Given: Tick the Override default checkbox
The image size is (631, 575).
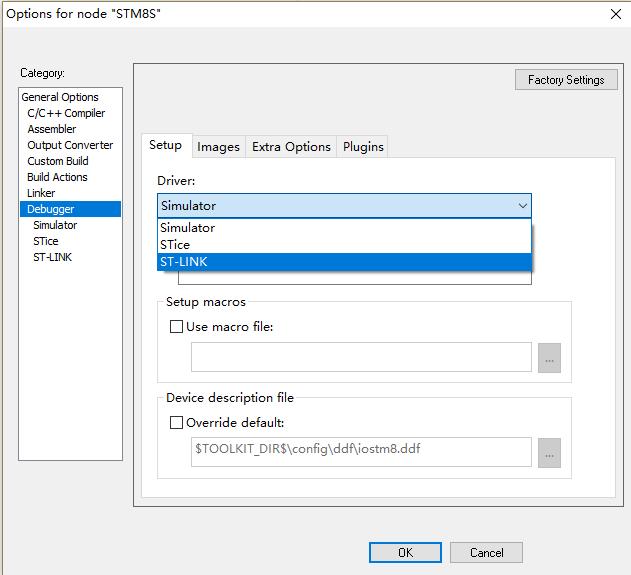Looking at the screenshot, I should [x=176, y=422].
